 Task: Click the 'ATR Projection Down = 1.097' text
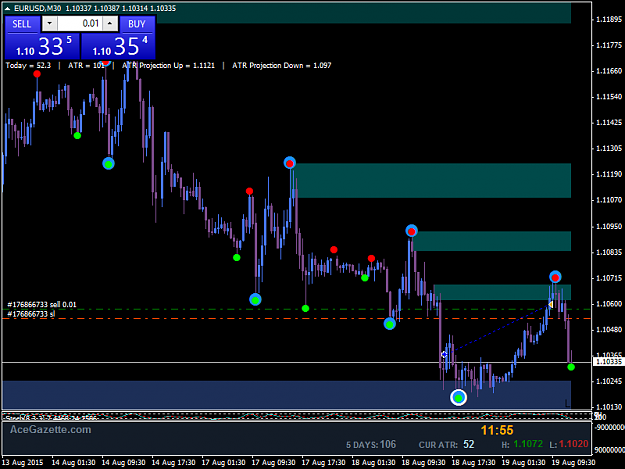point(282,65)
